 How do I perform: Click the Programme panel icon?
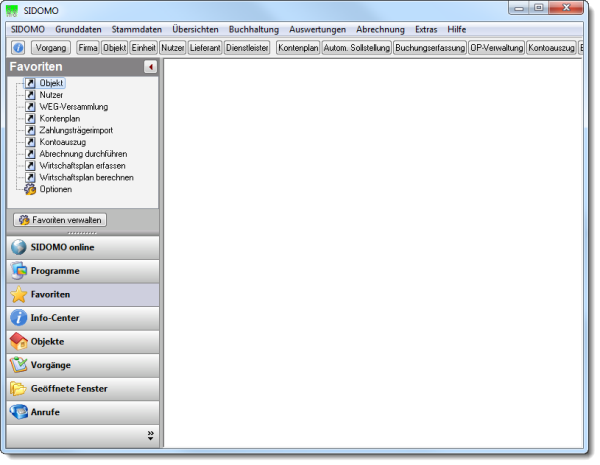coord(18,271)
